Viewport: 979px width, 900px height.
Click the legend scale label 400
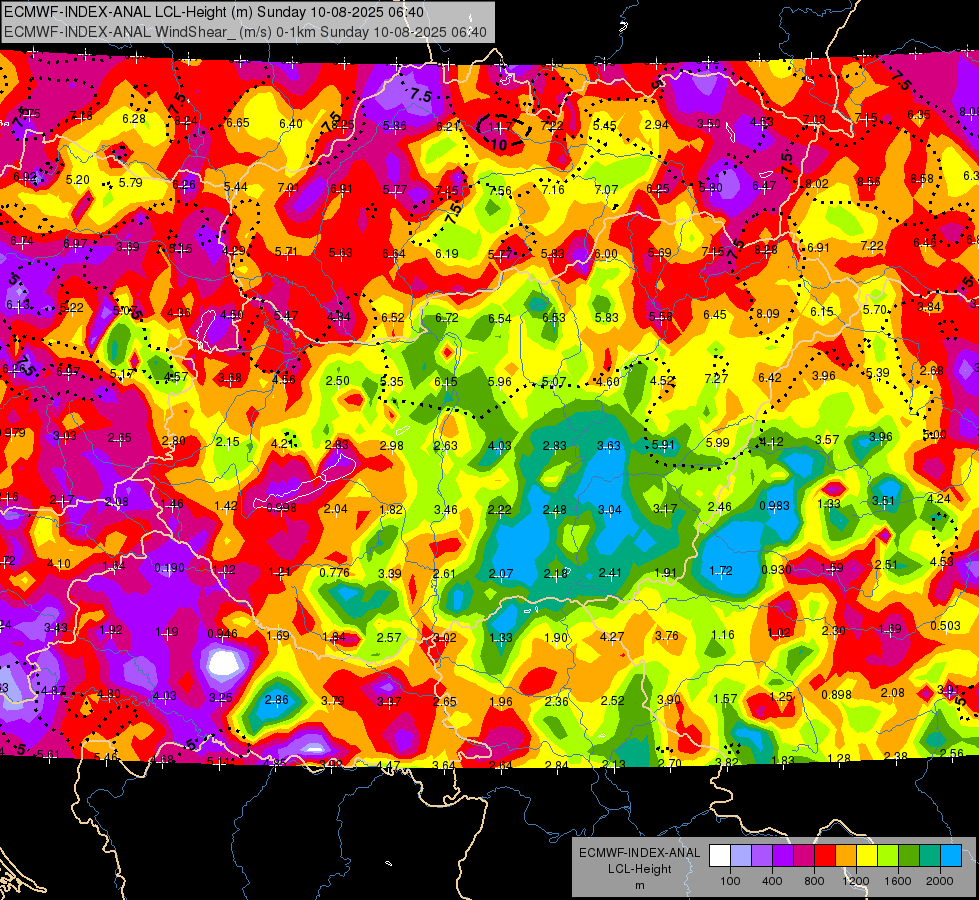click(x=772, y=881)
